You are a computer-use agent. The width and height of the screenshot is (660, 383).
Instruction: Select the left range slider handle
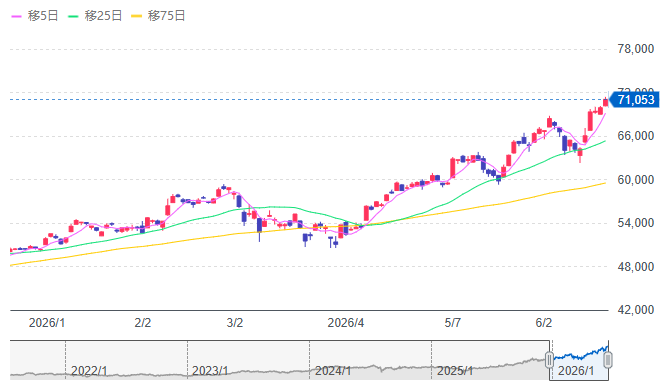click(549, 360)
